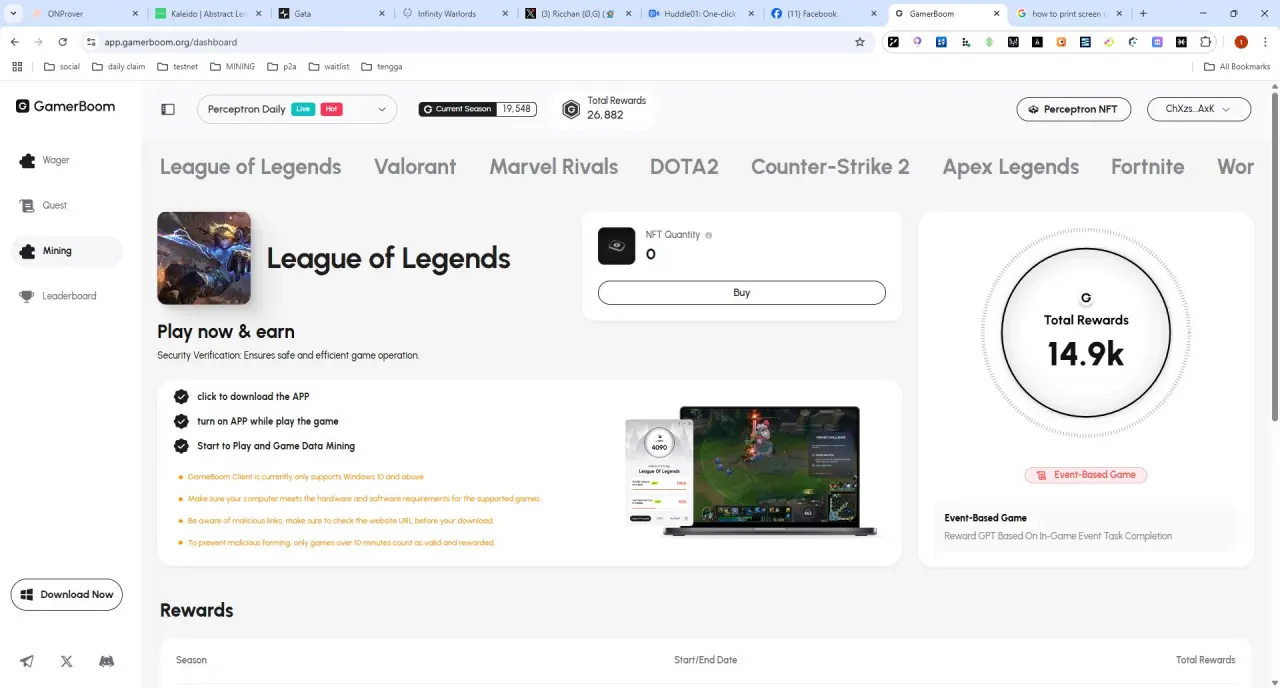
Task: Click the page vertical scrollbar
Action: click(x=1274, y=255)
